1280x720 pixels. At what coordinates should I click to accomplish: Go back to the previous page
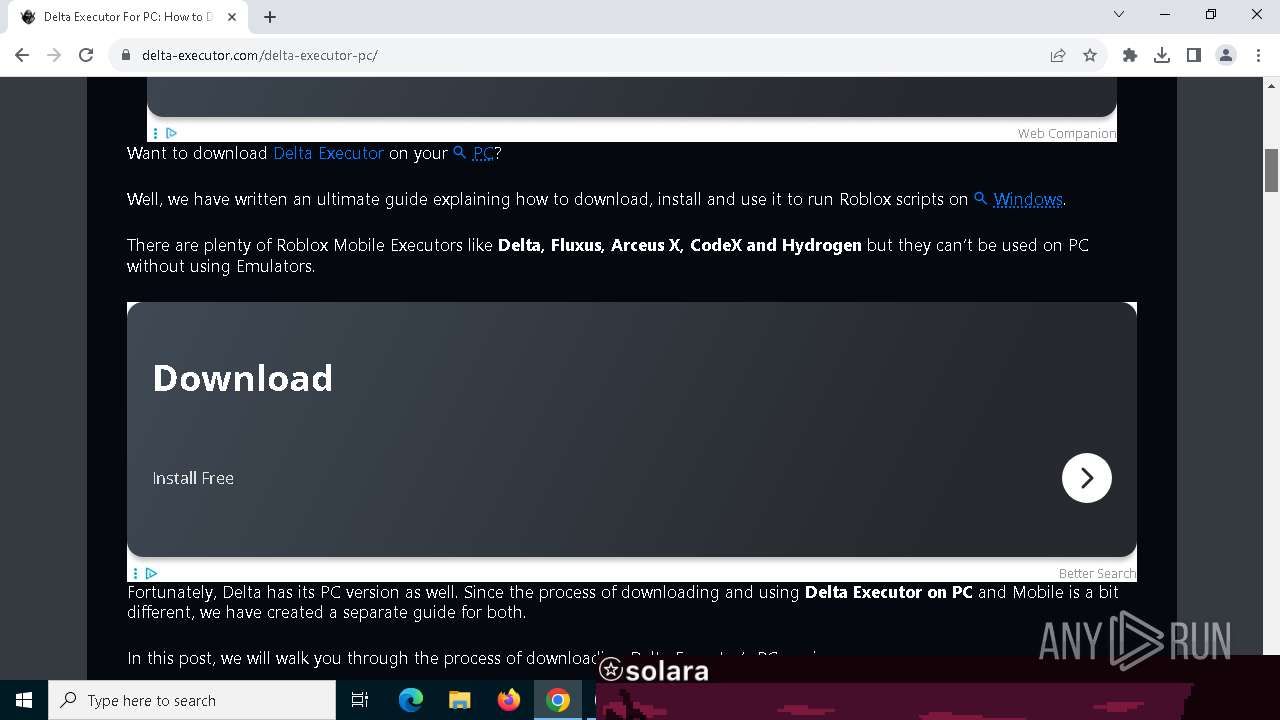(22, 55)
